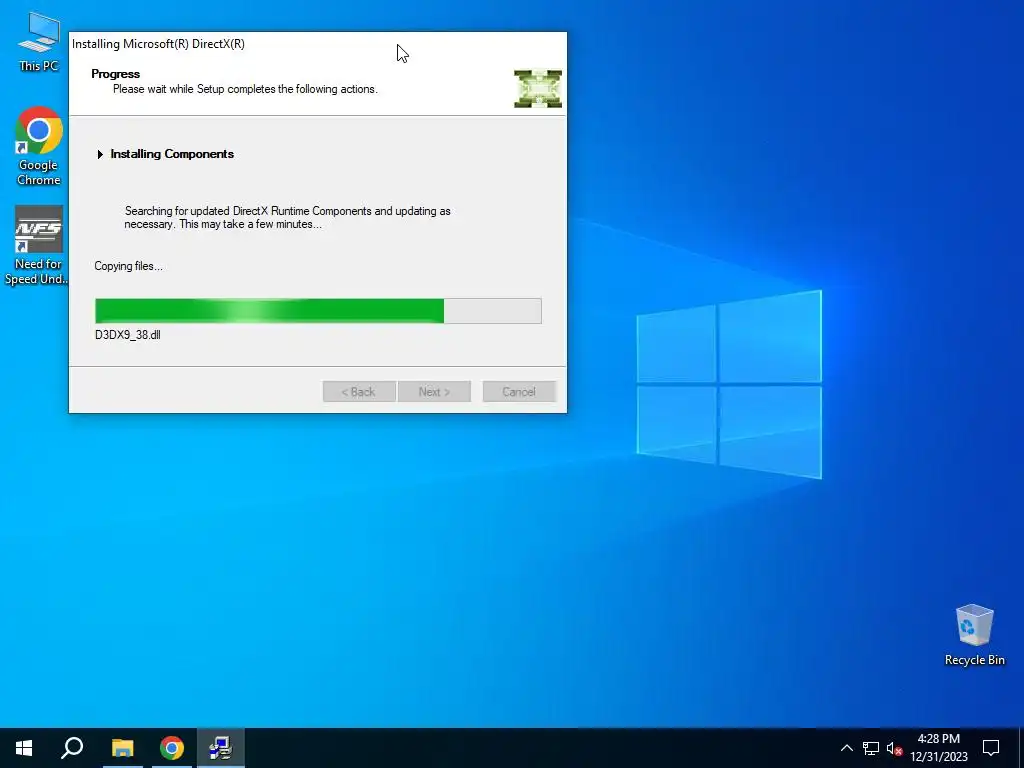Click the greyed-out Next button
1024x768 pixels.
click(x=434, y=392)
